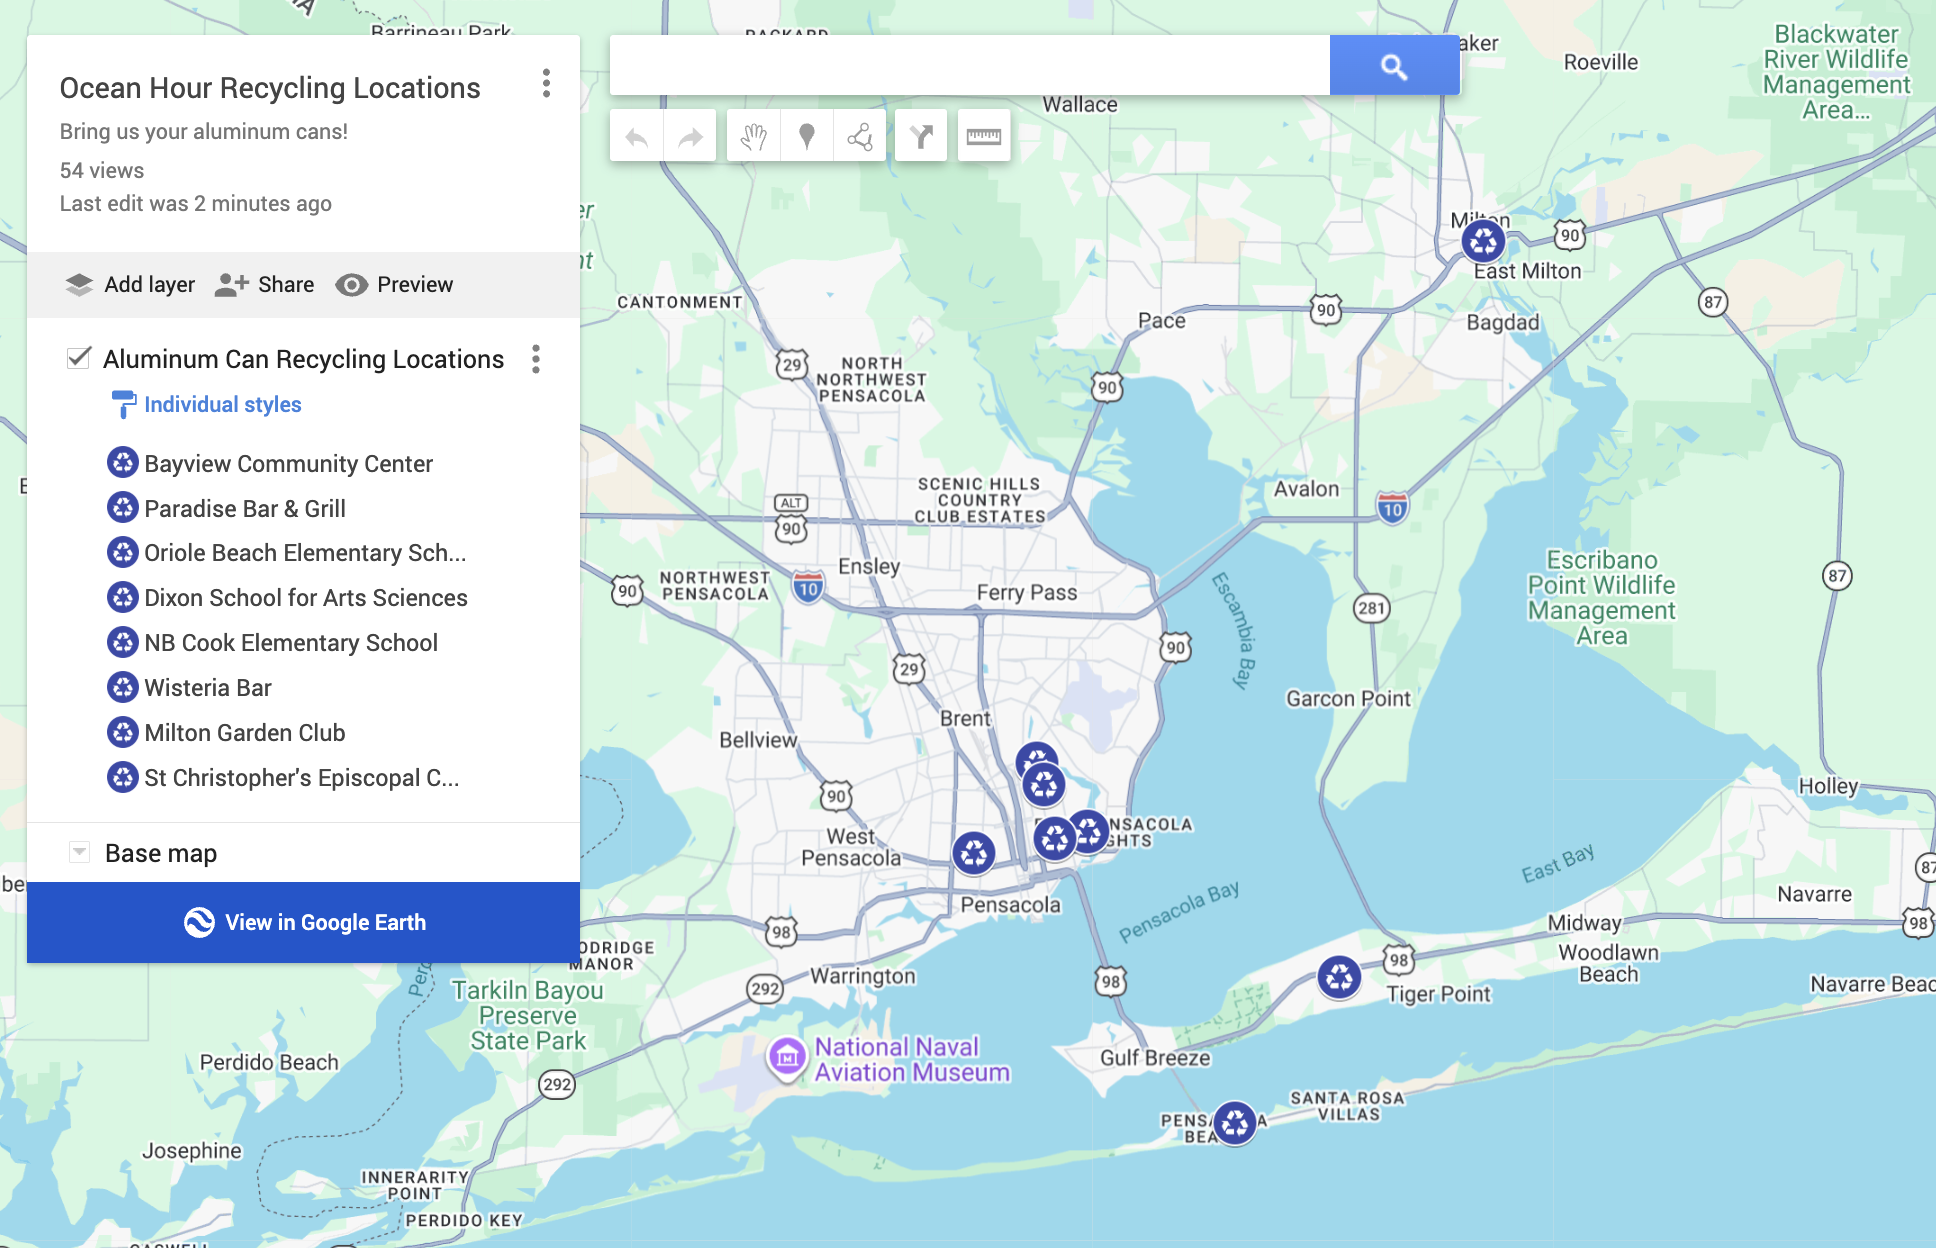Click recycling icon beside Dixon School
Image resolution: width=1936 pixels, height=1248 pixels.
123,597
